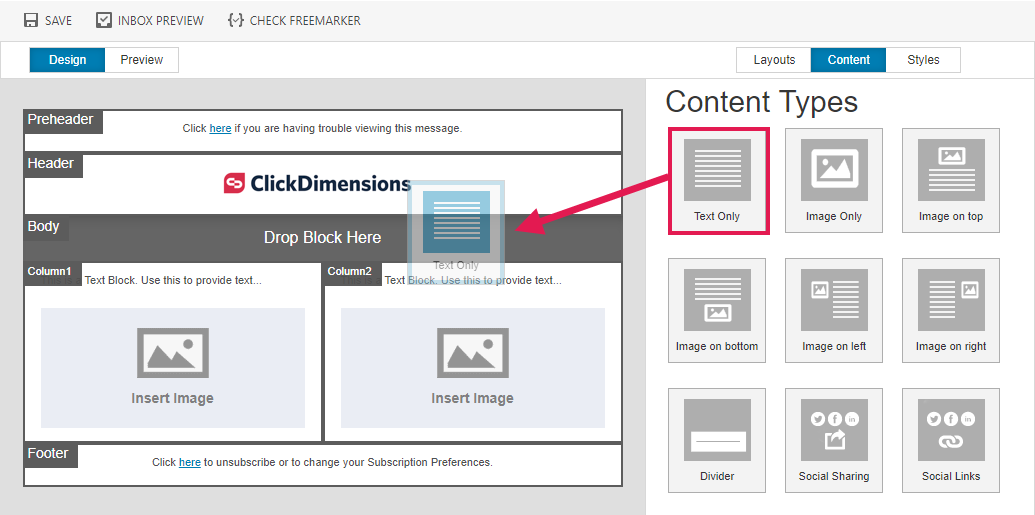Select the Image Only content type
The width and height of the screenshot is (1035, 515).
(x=834, y=180)
